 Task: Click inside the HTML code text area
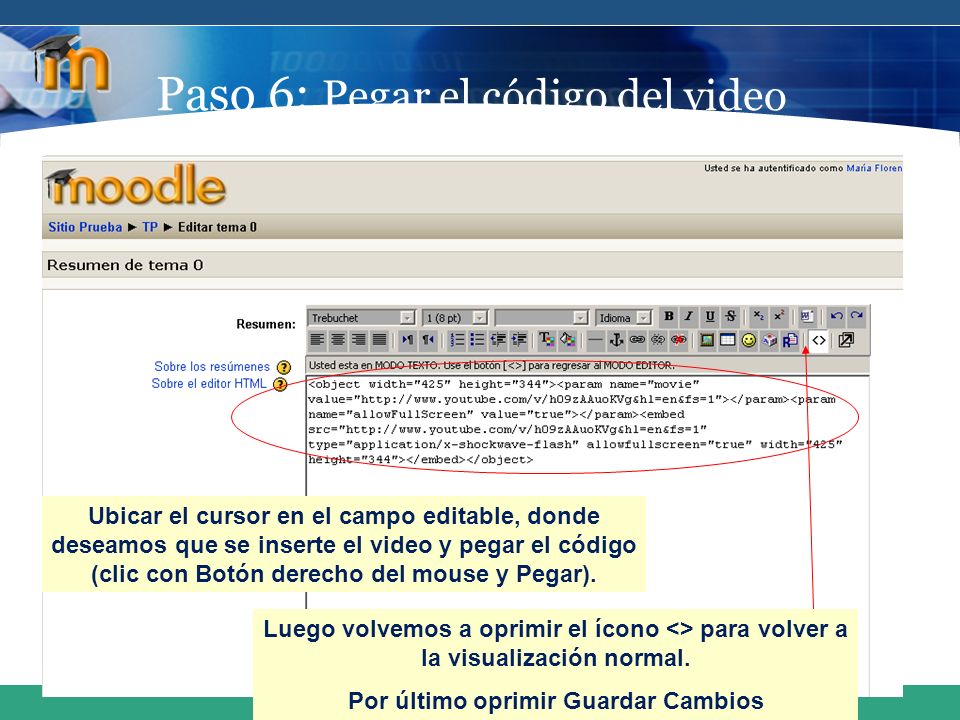point(588,490)
